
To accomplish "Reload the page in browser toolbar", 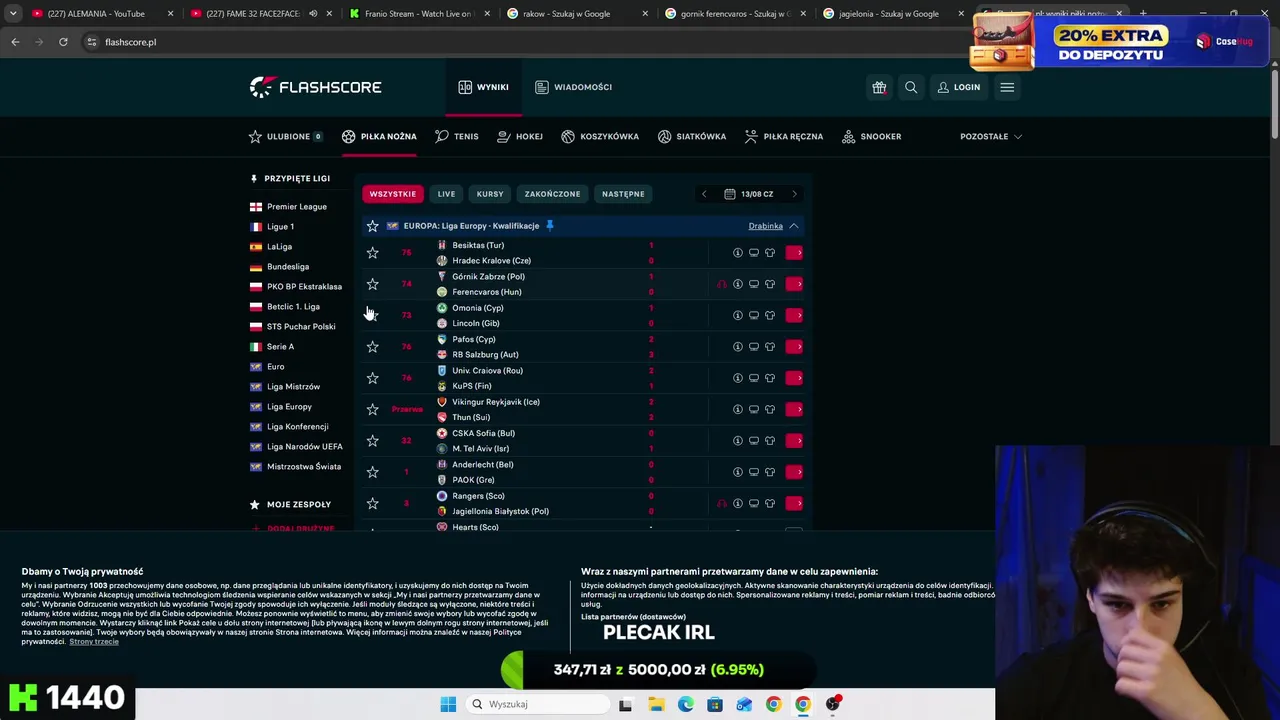I will [63, 42].
